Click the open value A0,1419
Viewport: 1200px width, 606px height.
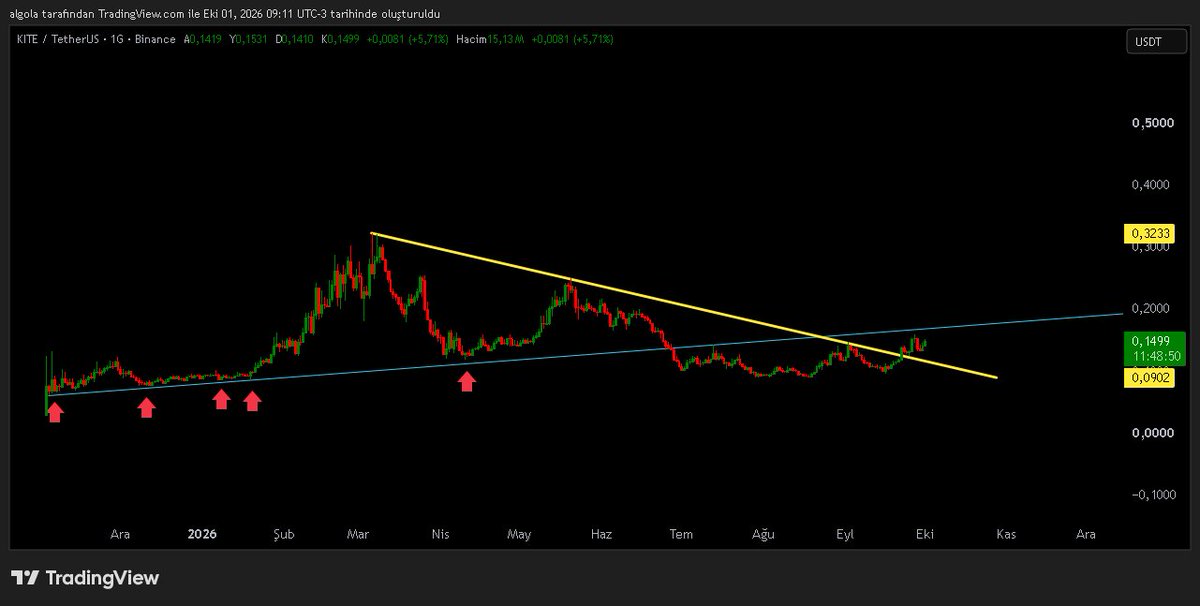(204, 39)
